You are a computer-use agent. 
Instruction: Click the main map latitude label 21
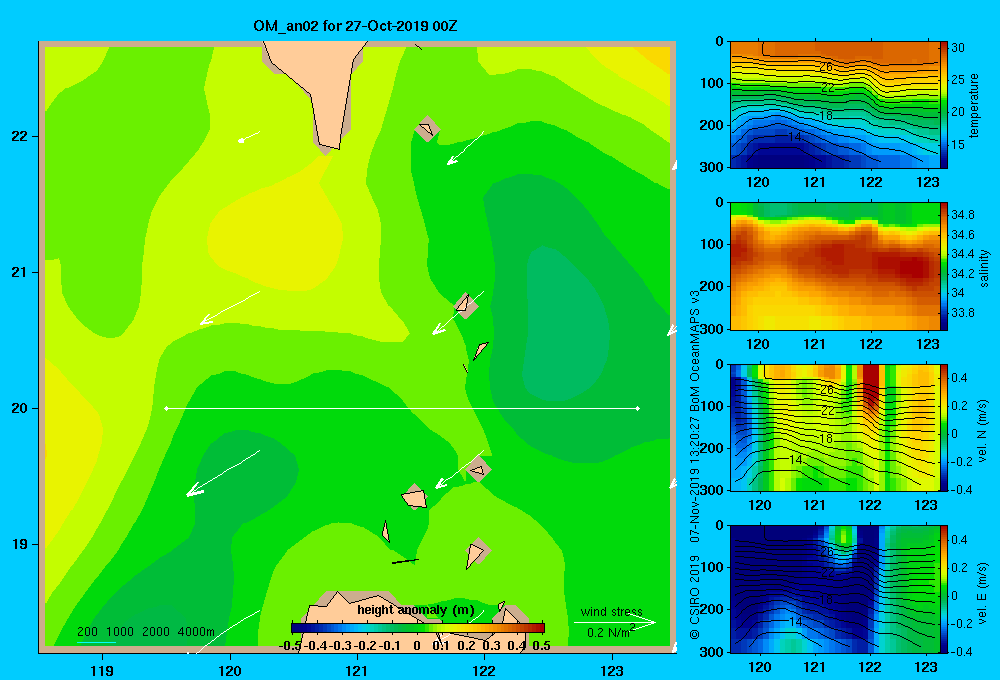pos(20,272)
